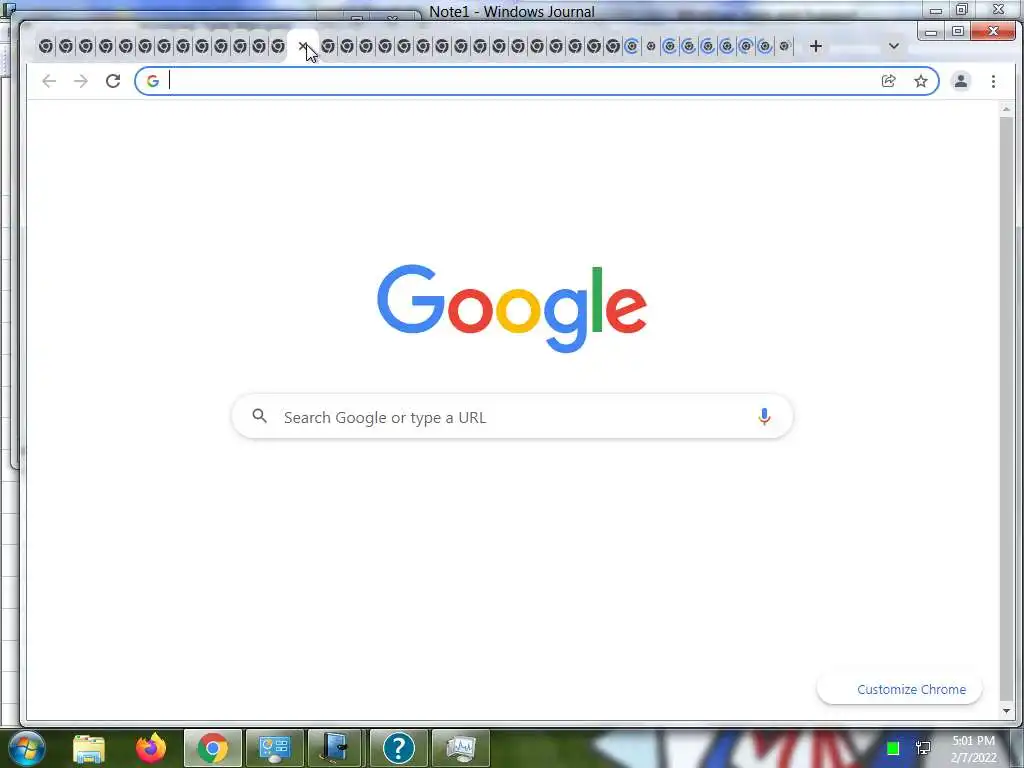Launch Firefox from the taskbar
The image size is (1024, 768).
click(x=151, y=748)
